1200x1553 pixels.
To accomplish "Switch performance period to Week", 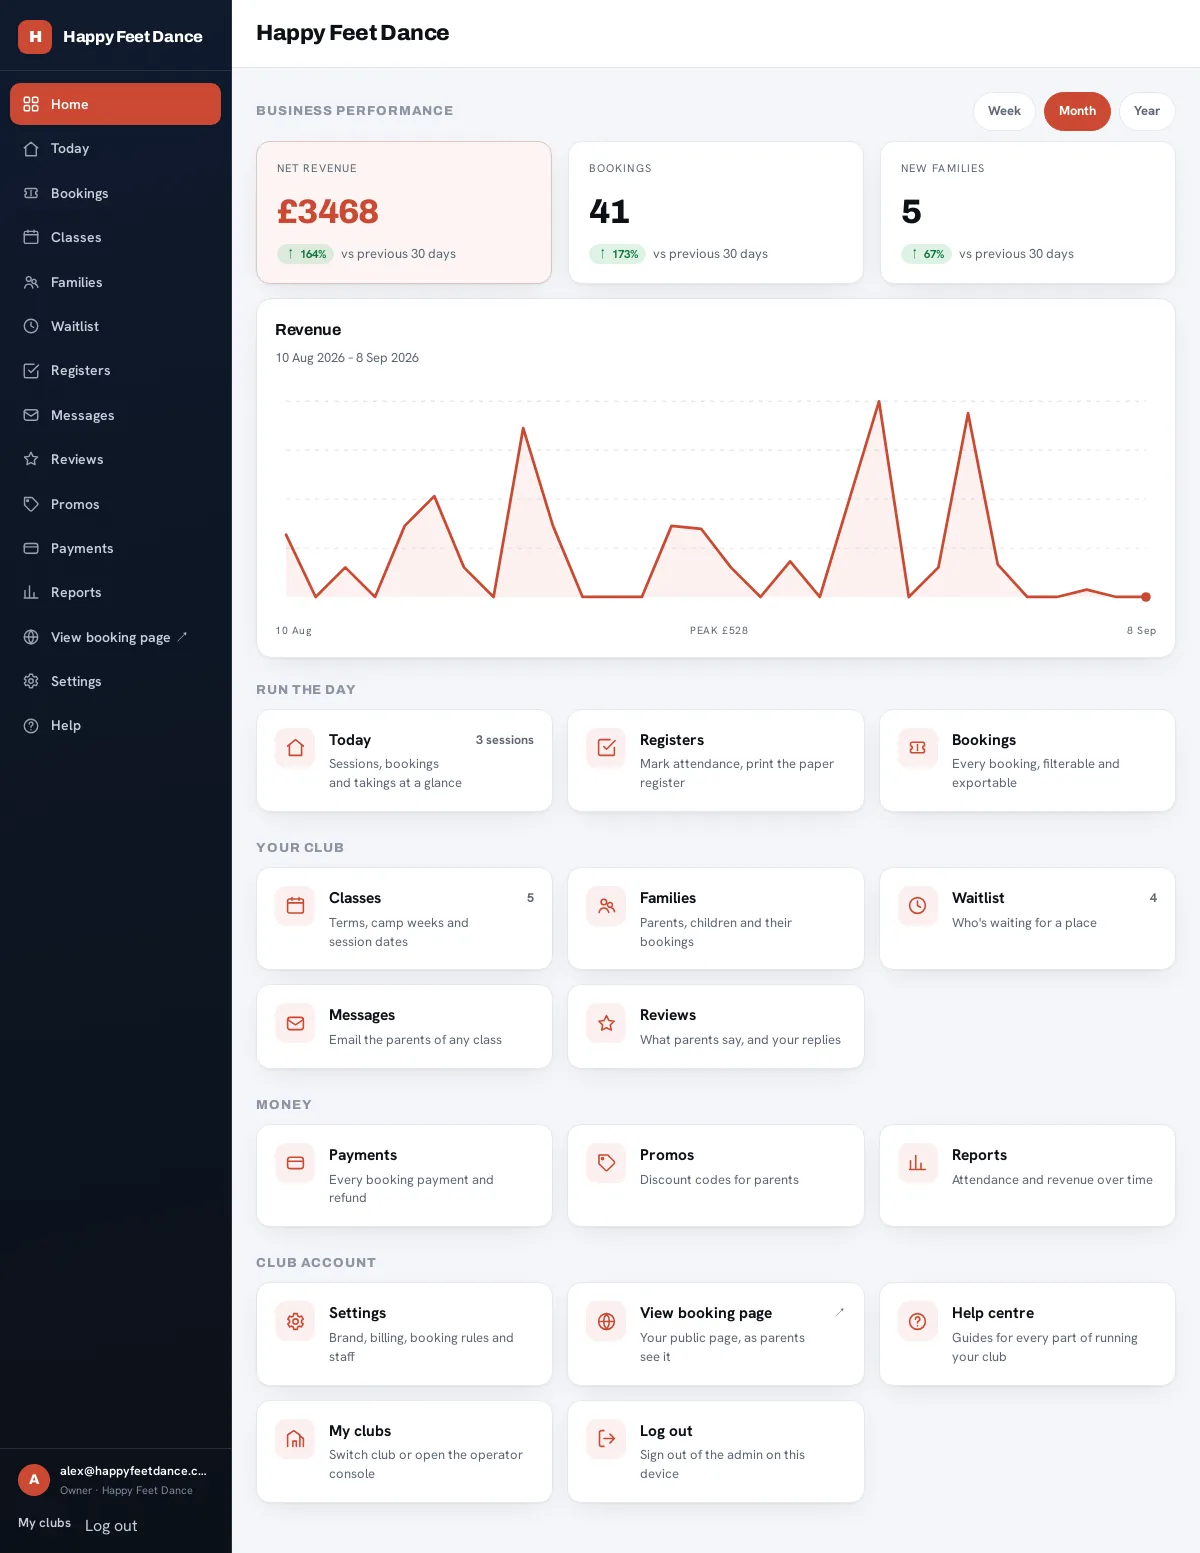I will (x=1004, y=111).
